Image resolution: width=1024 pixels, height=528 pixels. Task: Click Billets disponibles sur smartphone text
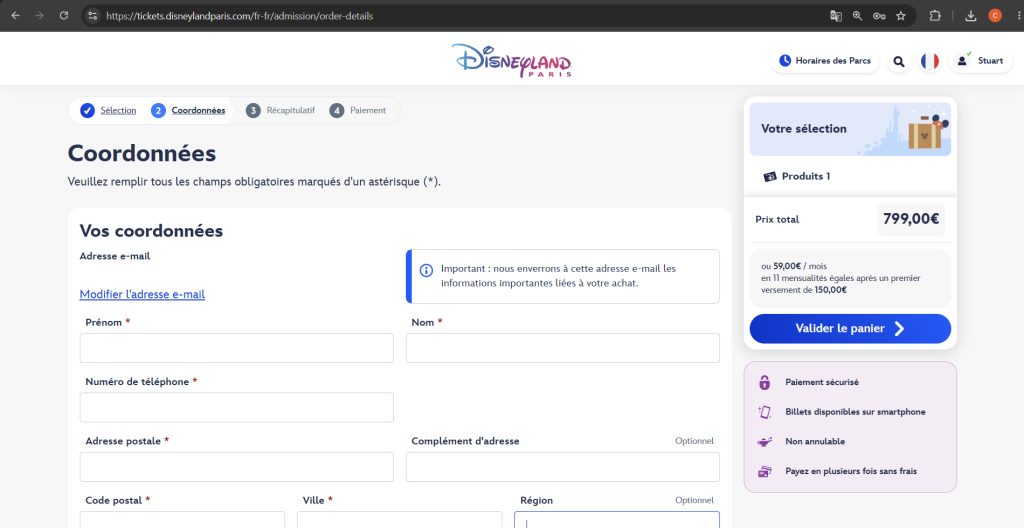pos(855,412)
